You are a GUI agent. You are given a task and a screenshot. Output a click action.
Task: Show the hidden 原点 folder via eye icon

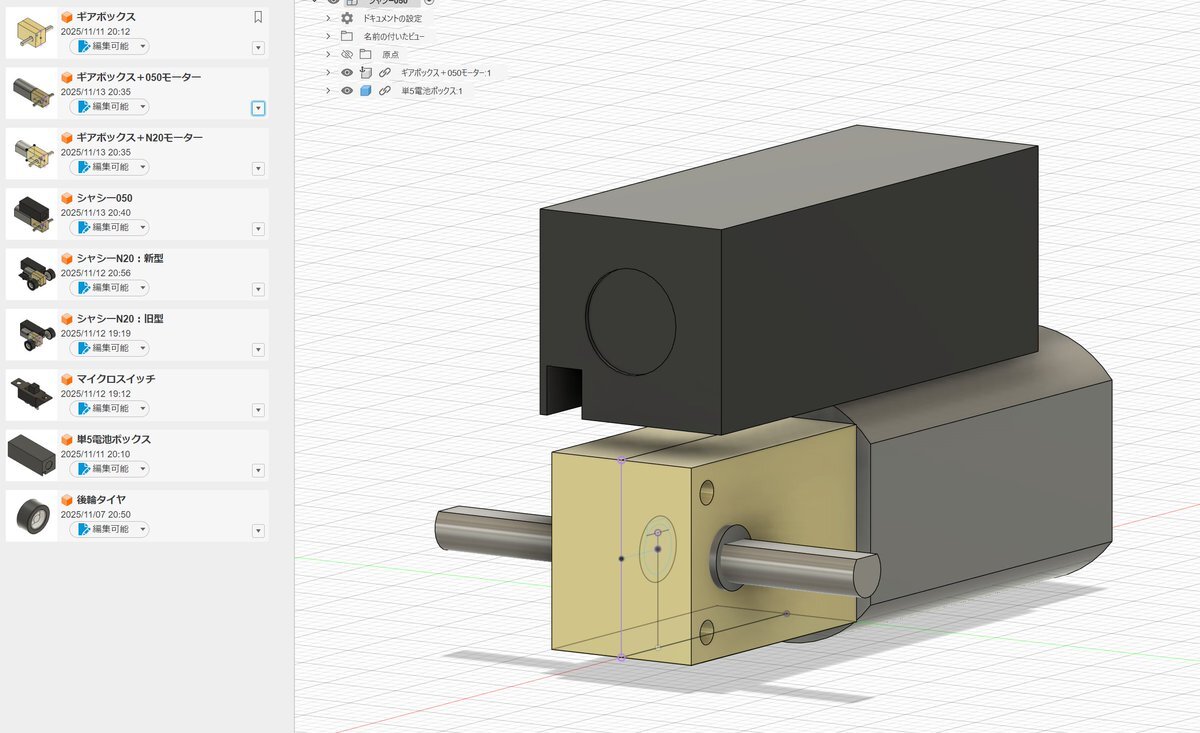(347, 54)
